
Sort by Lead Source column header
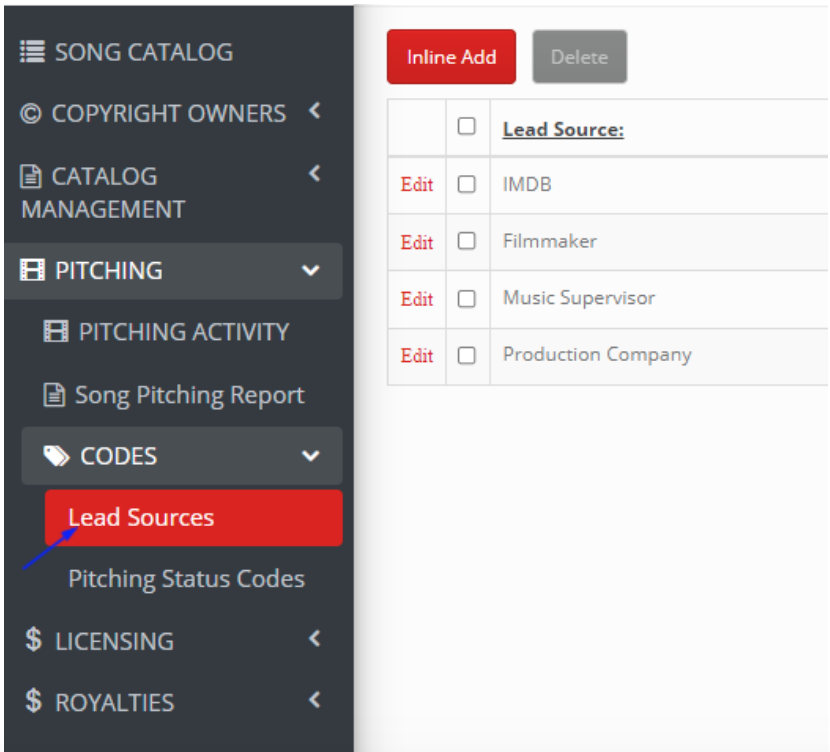click(x=563, y=130)
